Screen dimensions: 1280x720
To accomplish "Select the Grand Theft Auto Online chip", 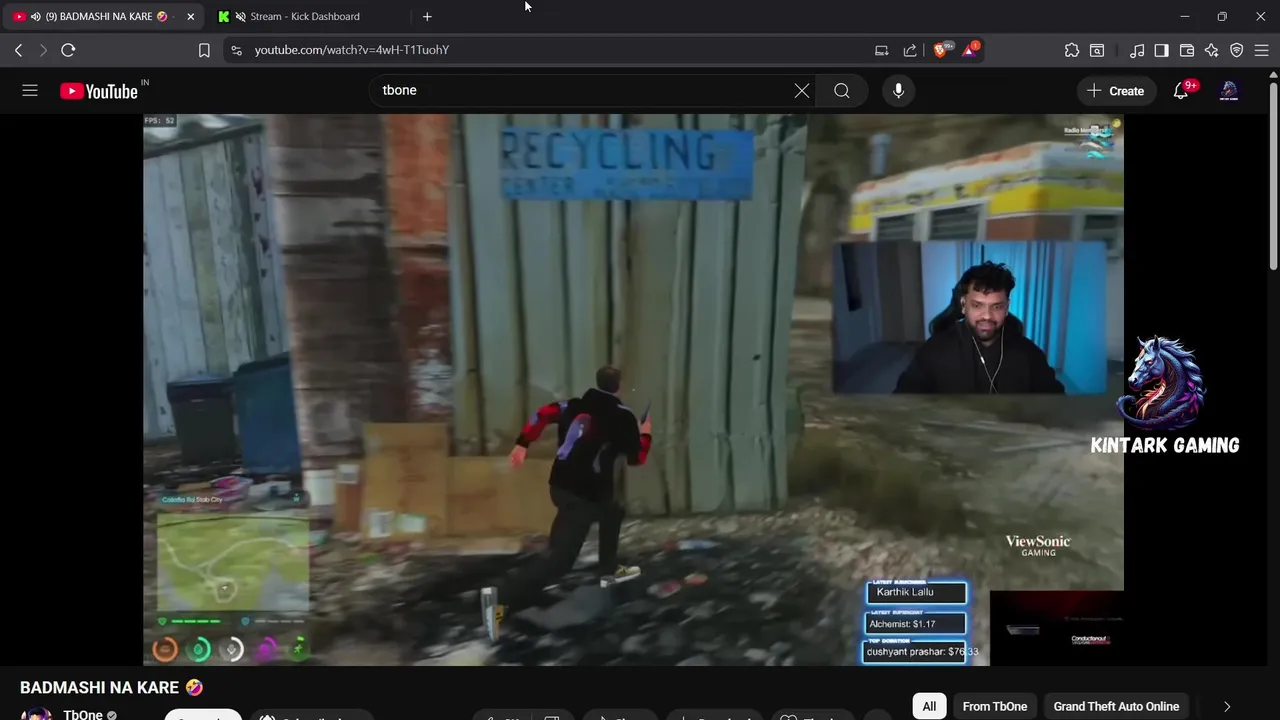I will pyautogui.click(x=1116, y=706).
